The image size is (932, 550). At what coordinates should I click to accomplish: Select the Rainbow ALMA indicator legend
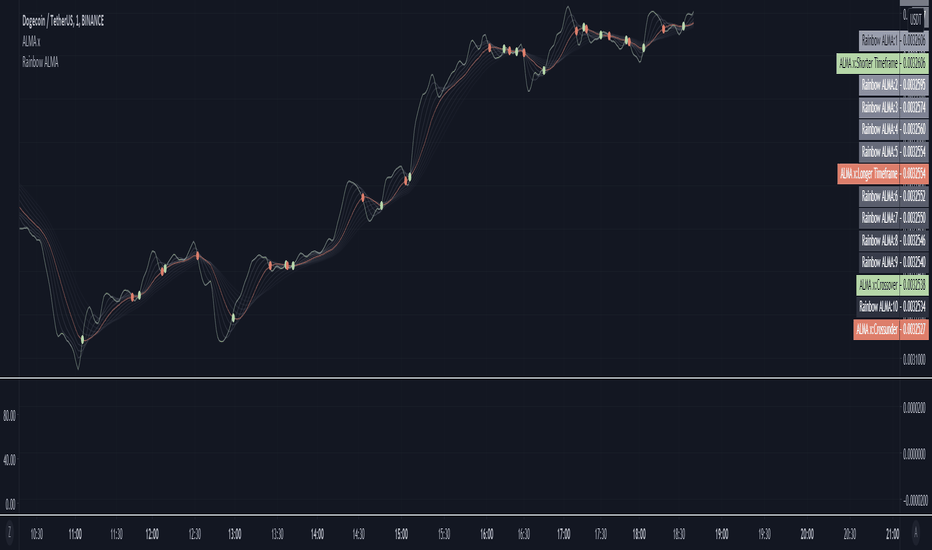pos(40,62)
